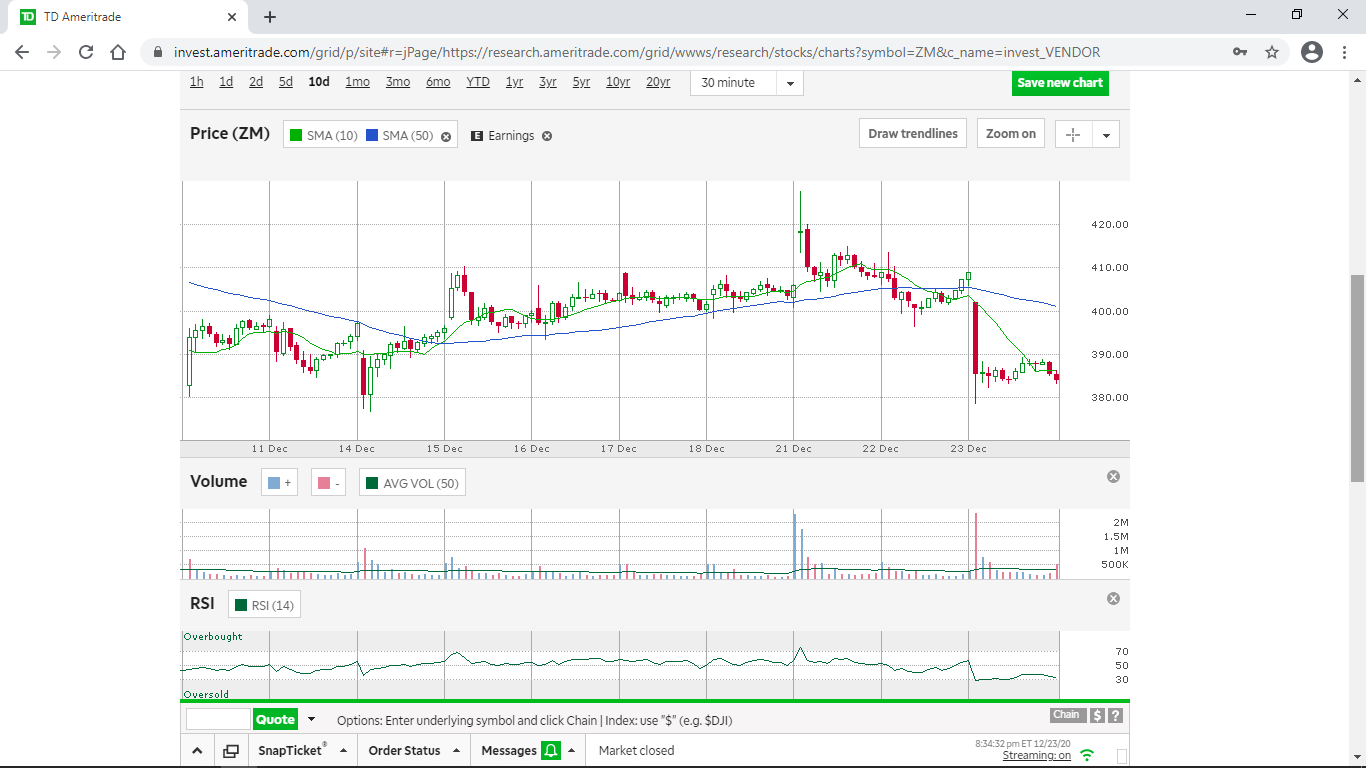Image resolution: width=1366 pixels, height=768 pixels.
Task: Close the RSI panel
Action: [1113, 599]
